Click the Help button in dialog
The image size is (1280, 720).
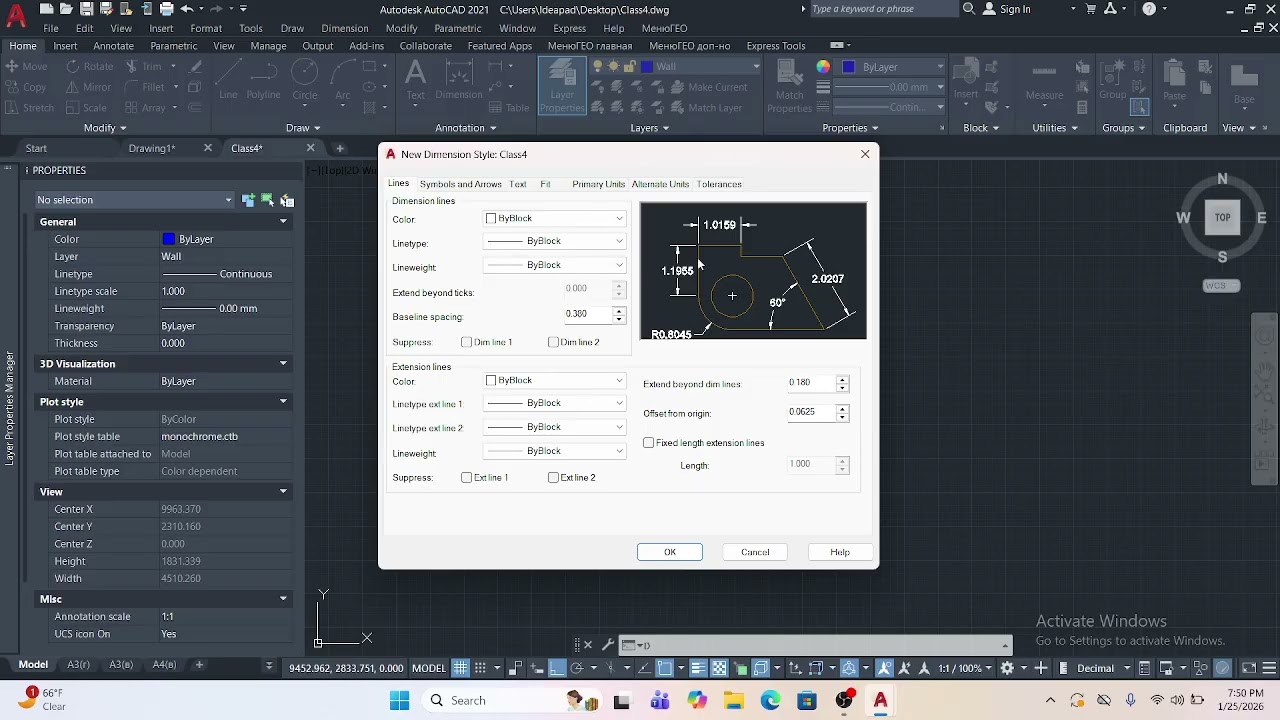pyautogui.click(x=840, y=552)
